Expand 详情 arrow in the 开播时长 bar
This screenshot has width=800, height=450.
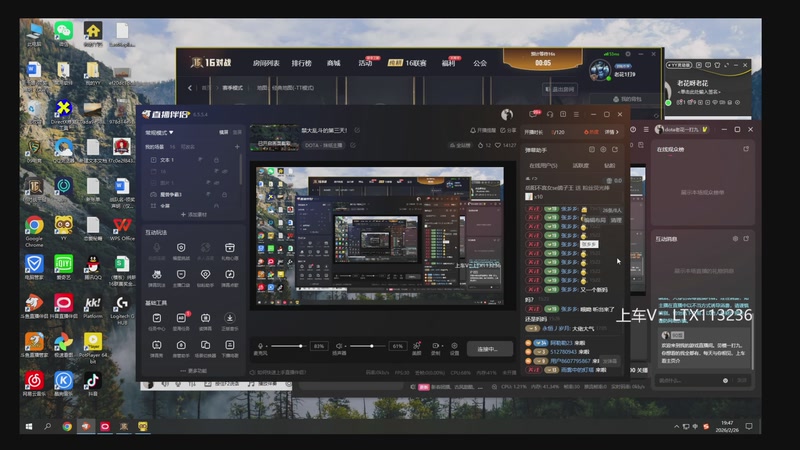pyautogui.click(x=612, y=132)
